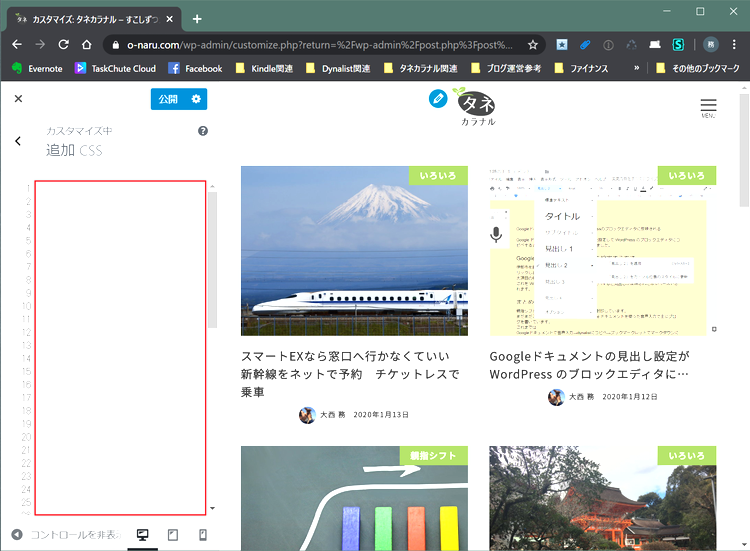Click the CSS editor scrollbar thumb
Screen dimensions: 750x551
(212, 260)
